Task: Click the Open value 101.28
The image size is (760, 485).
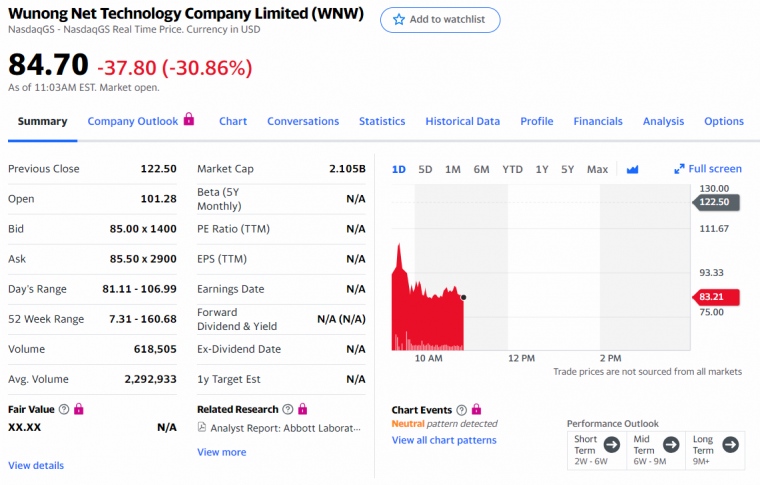Action: click(x=158, y=199)
